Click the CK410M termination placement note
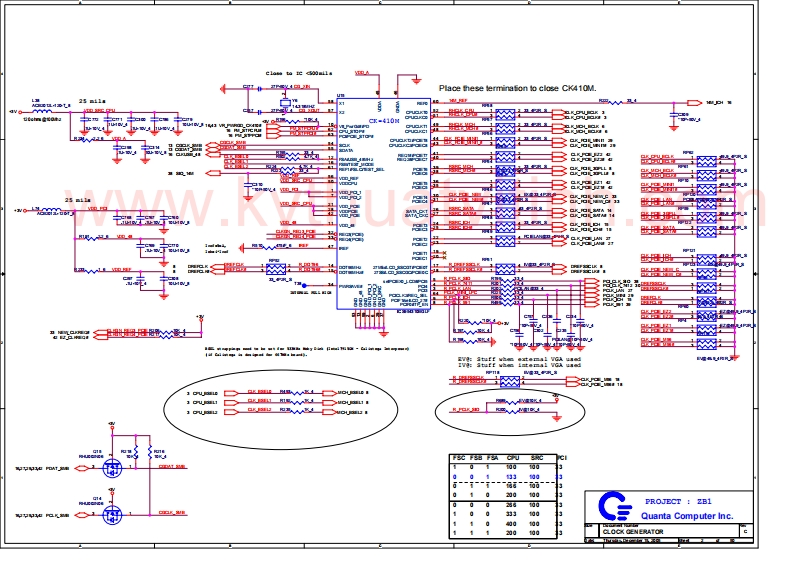 (517, 89)
